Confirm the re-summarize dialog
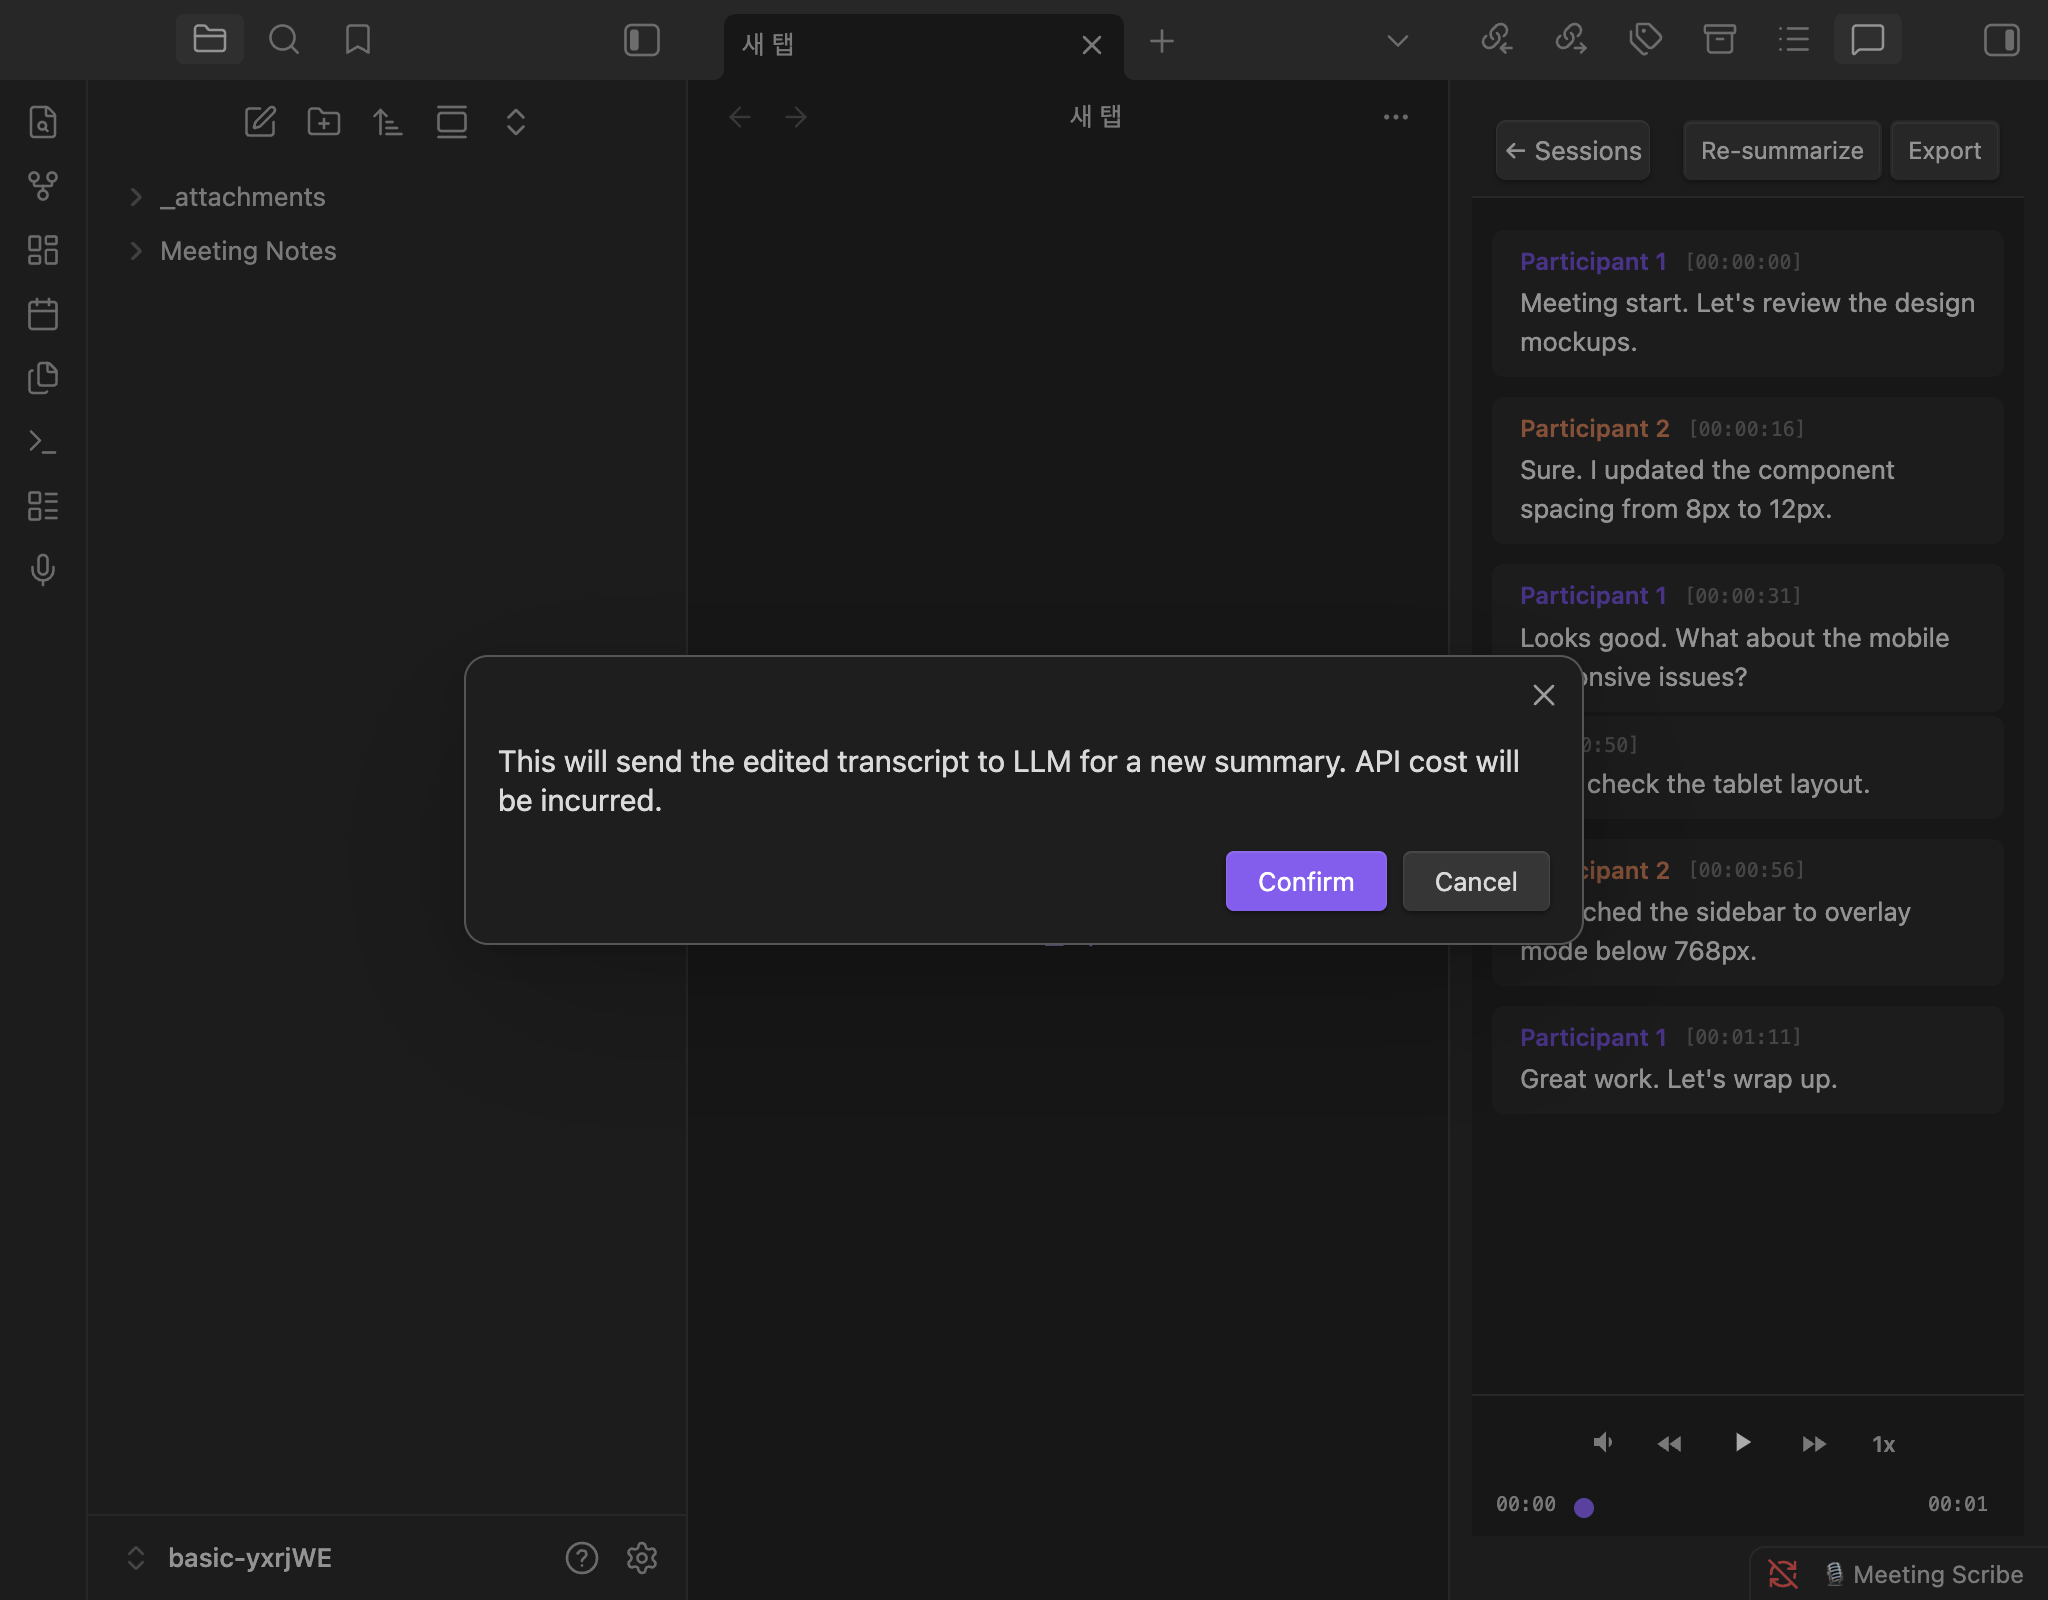The height and width of the screenshot is (1600, 2048). 1305,881
